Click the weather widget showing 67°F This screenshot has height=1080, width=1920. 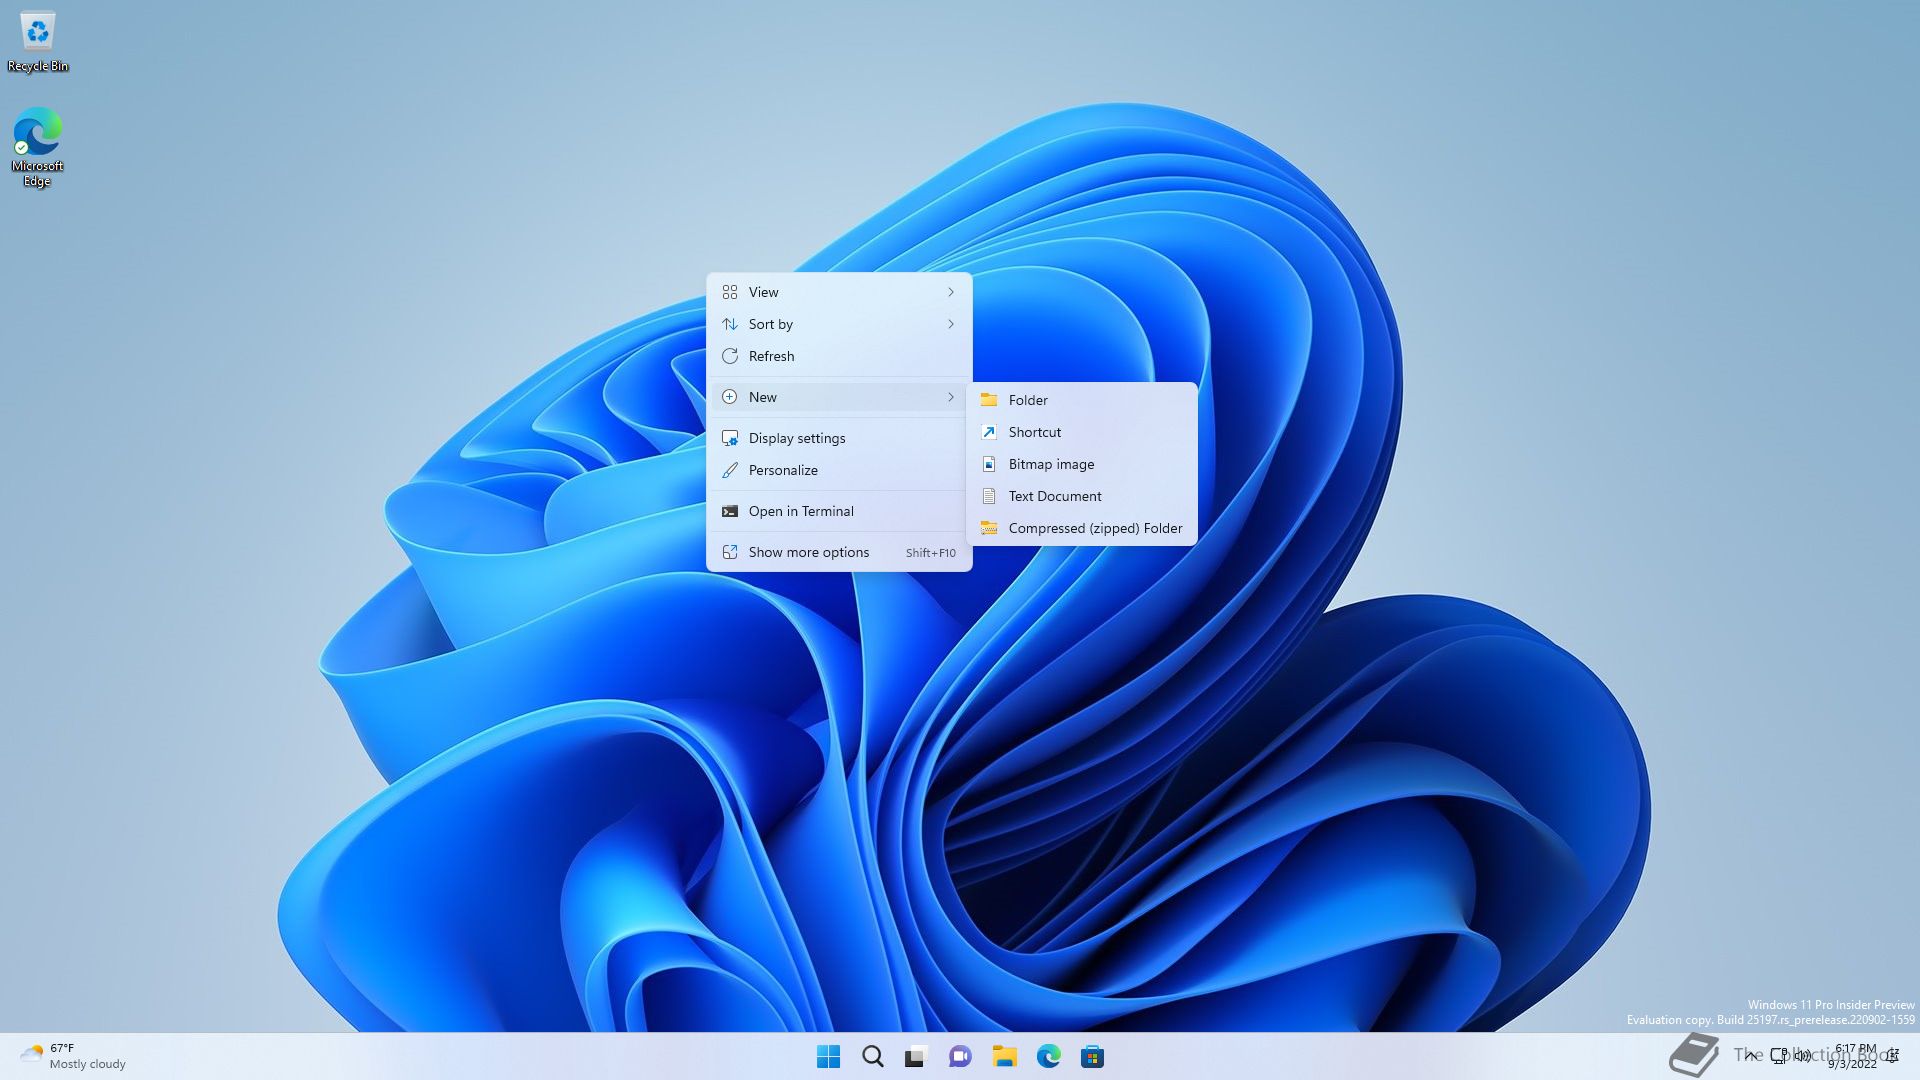[73, 1056]
